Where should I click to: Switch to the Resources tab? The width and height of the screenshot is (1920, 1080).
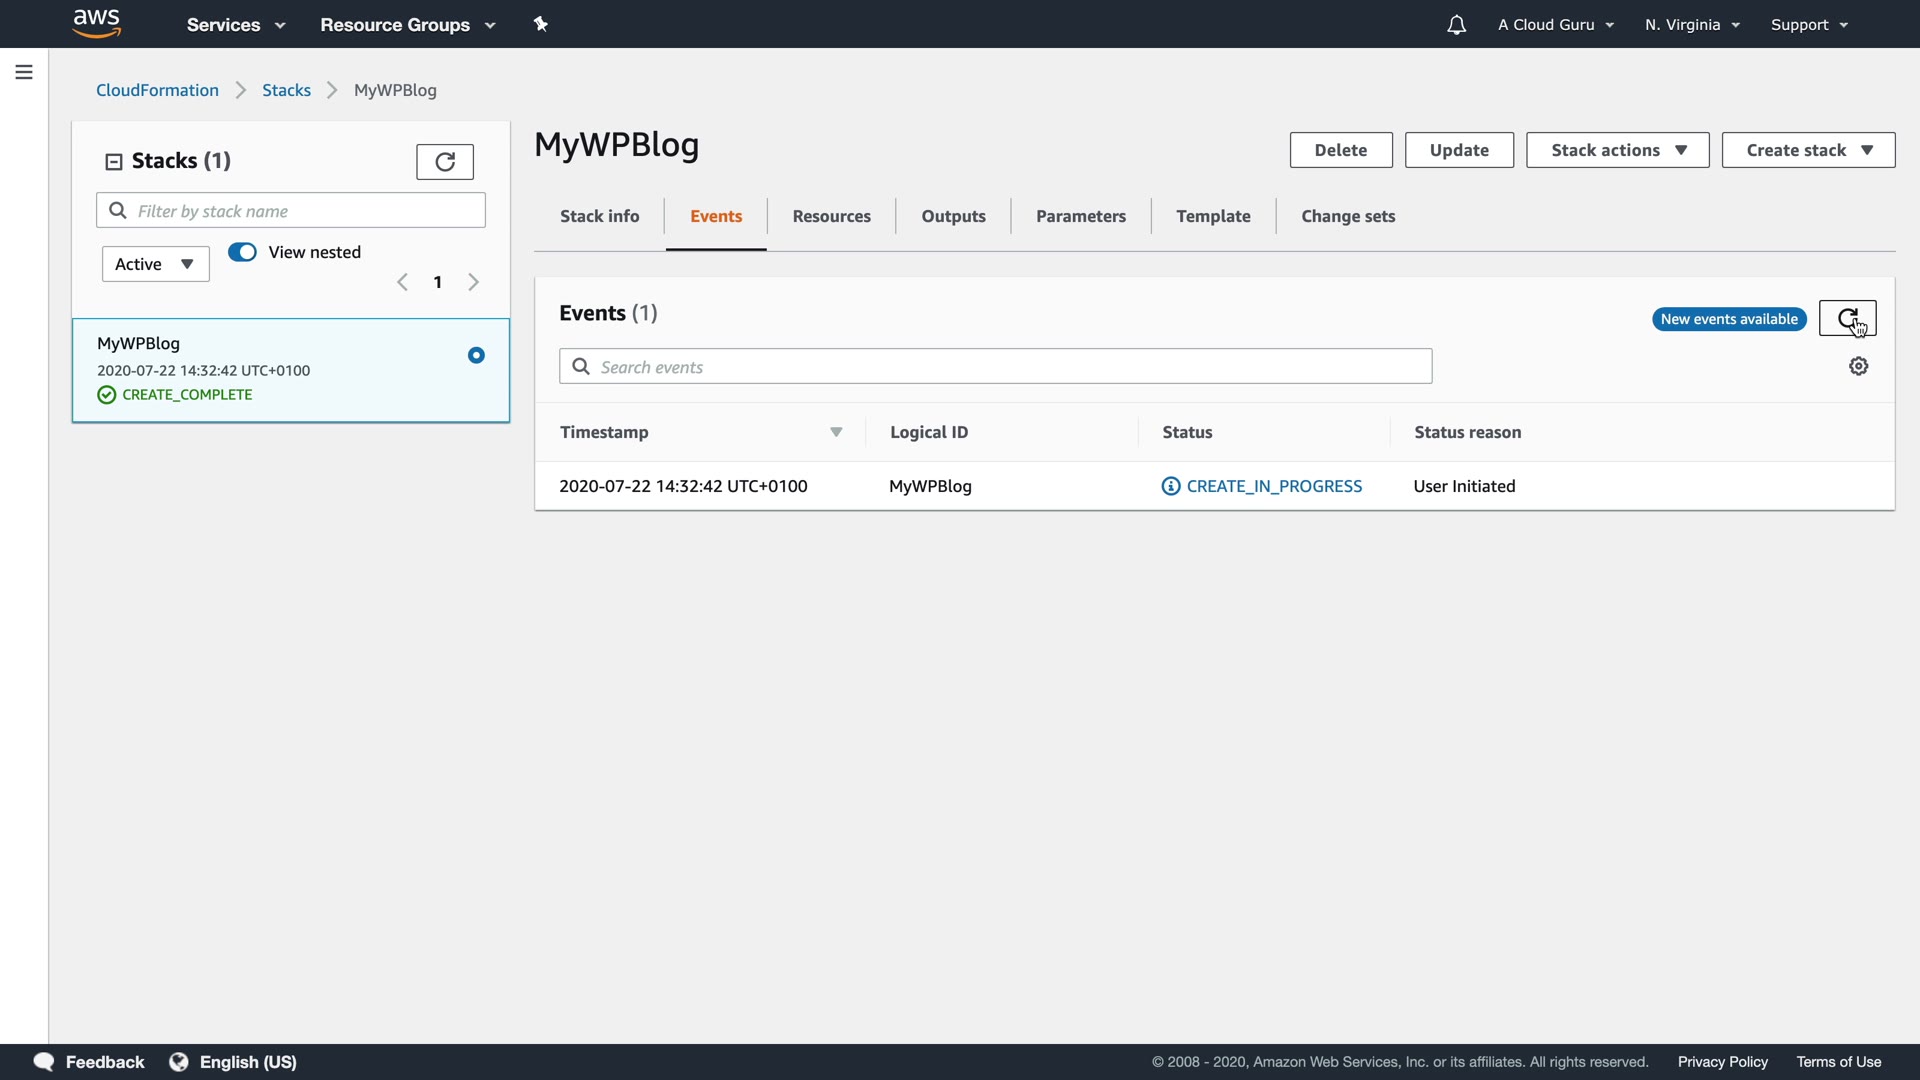pyautogui.click(x=831, y=216)
